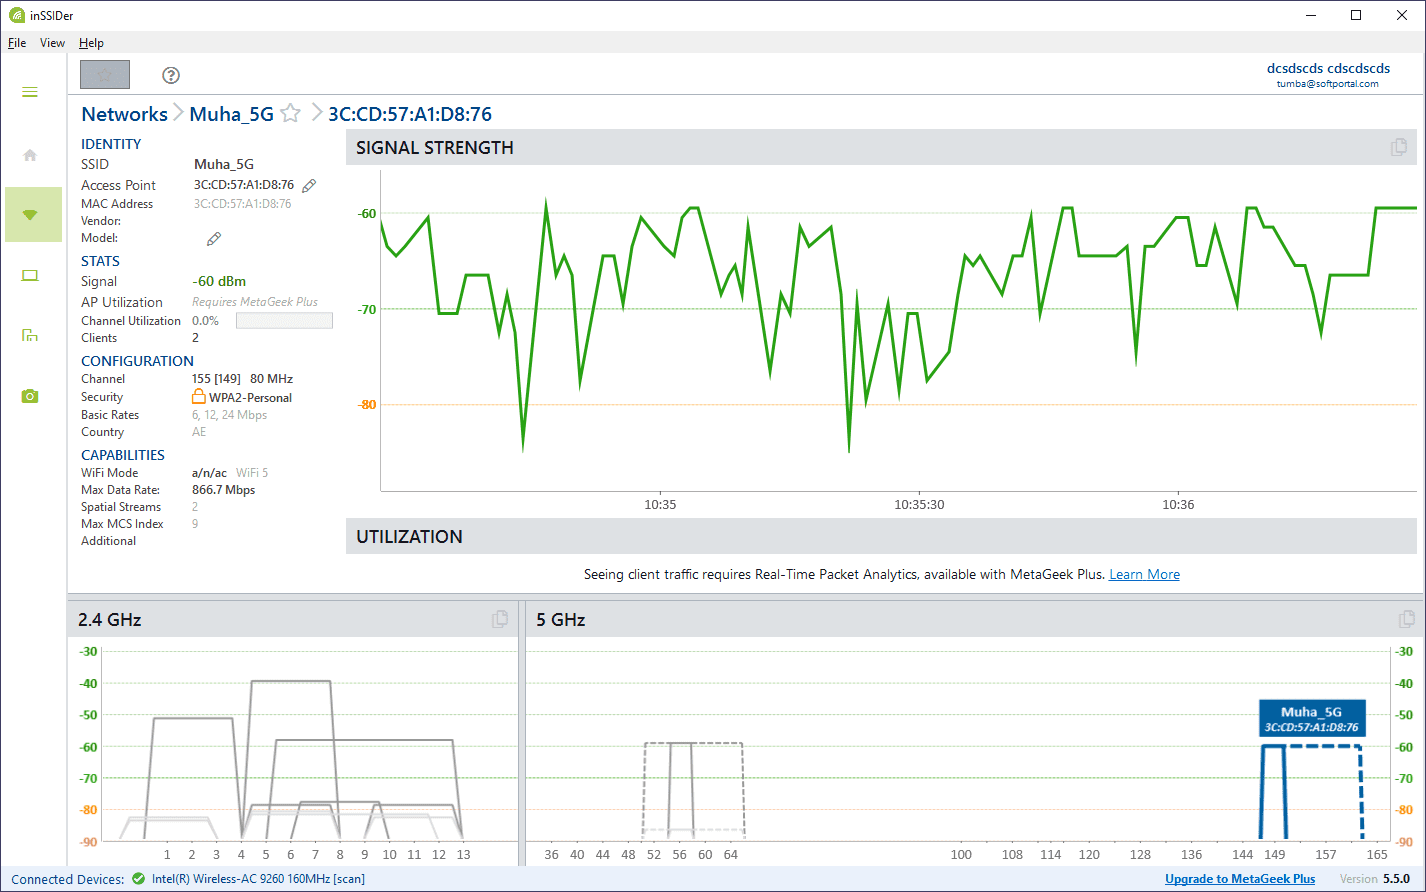Click the Signal value -60 dBm

219,281
